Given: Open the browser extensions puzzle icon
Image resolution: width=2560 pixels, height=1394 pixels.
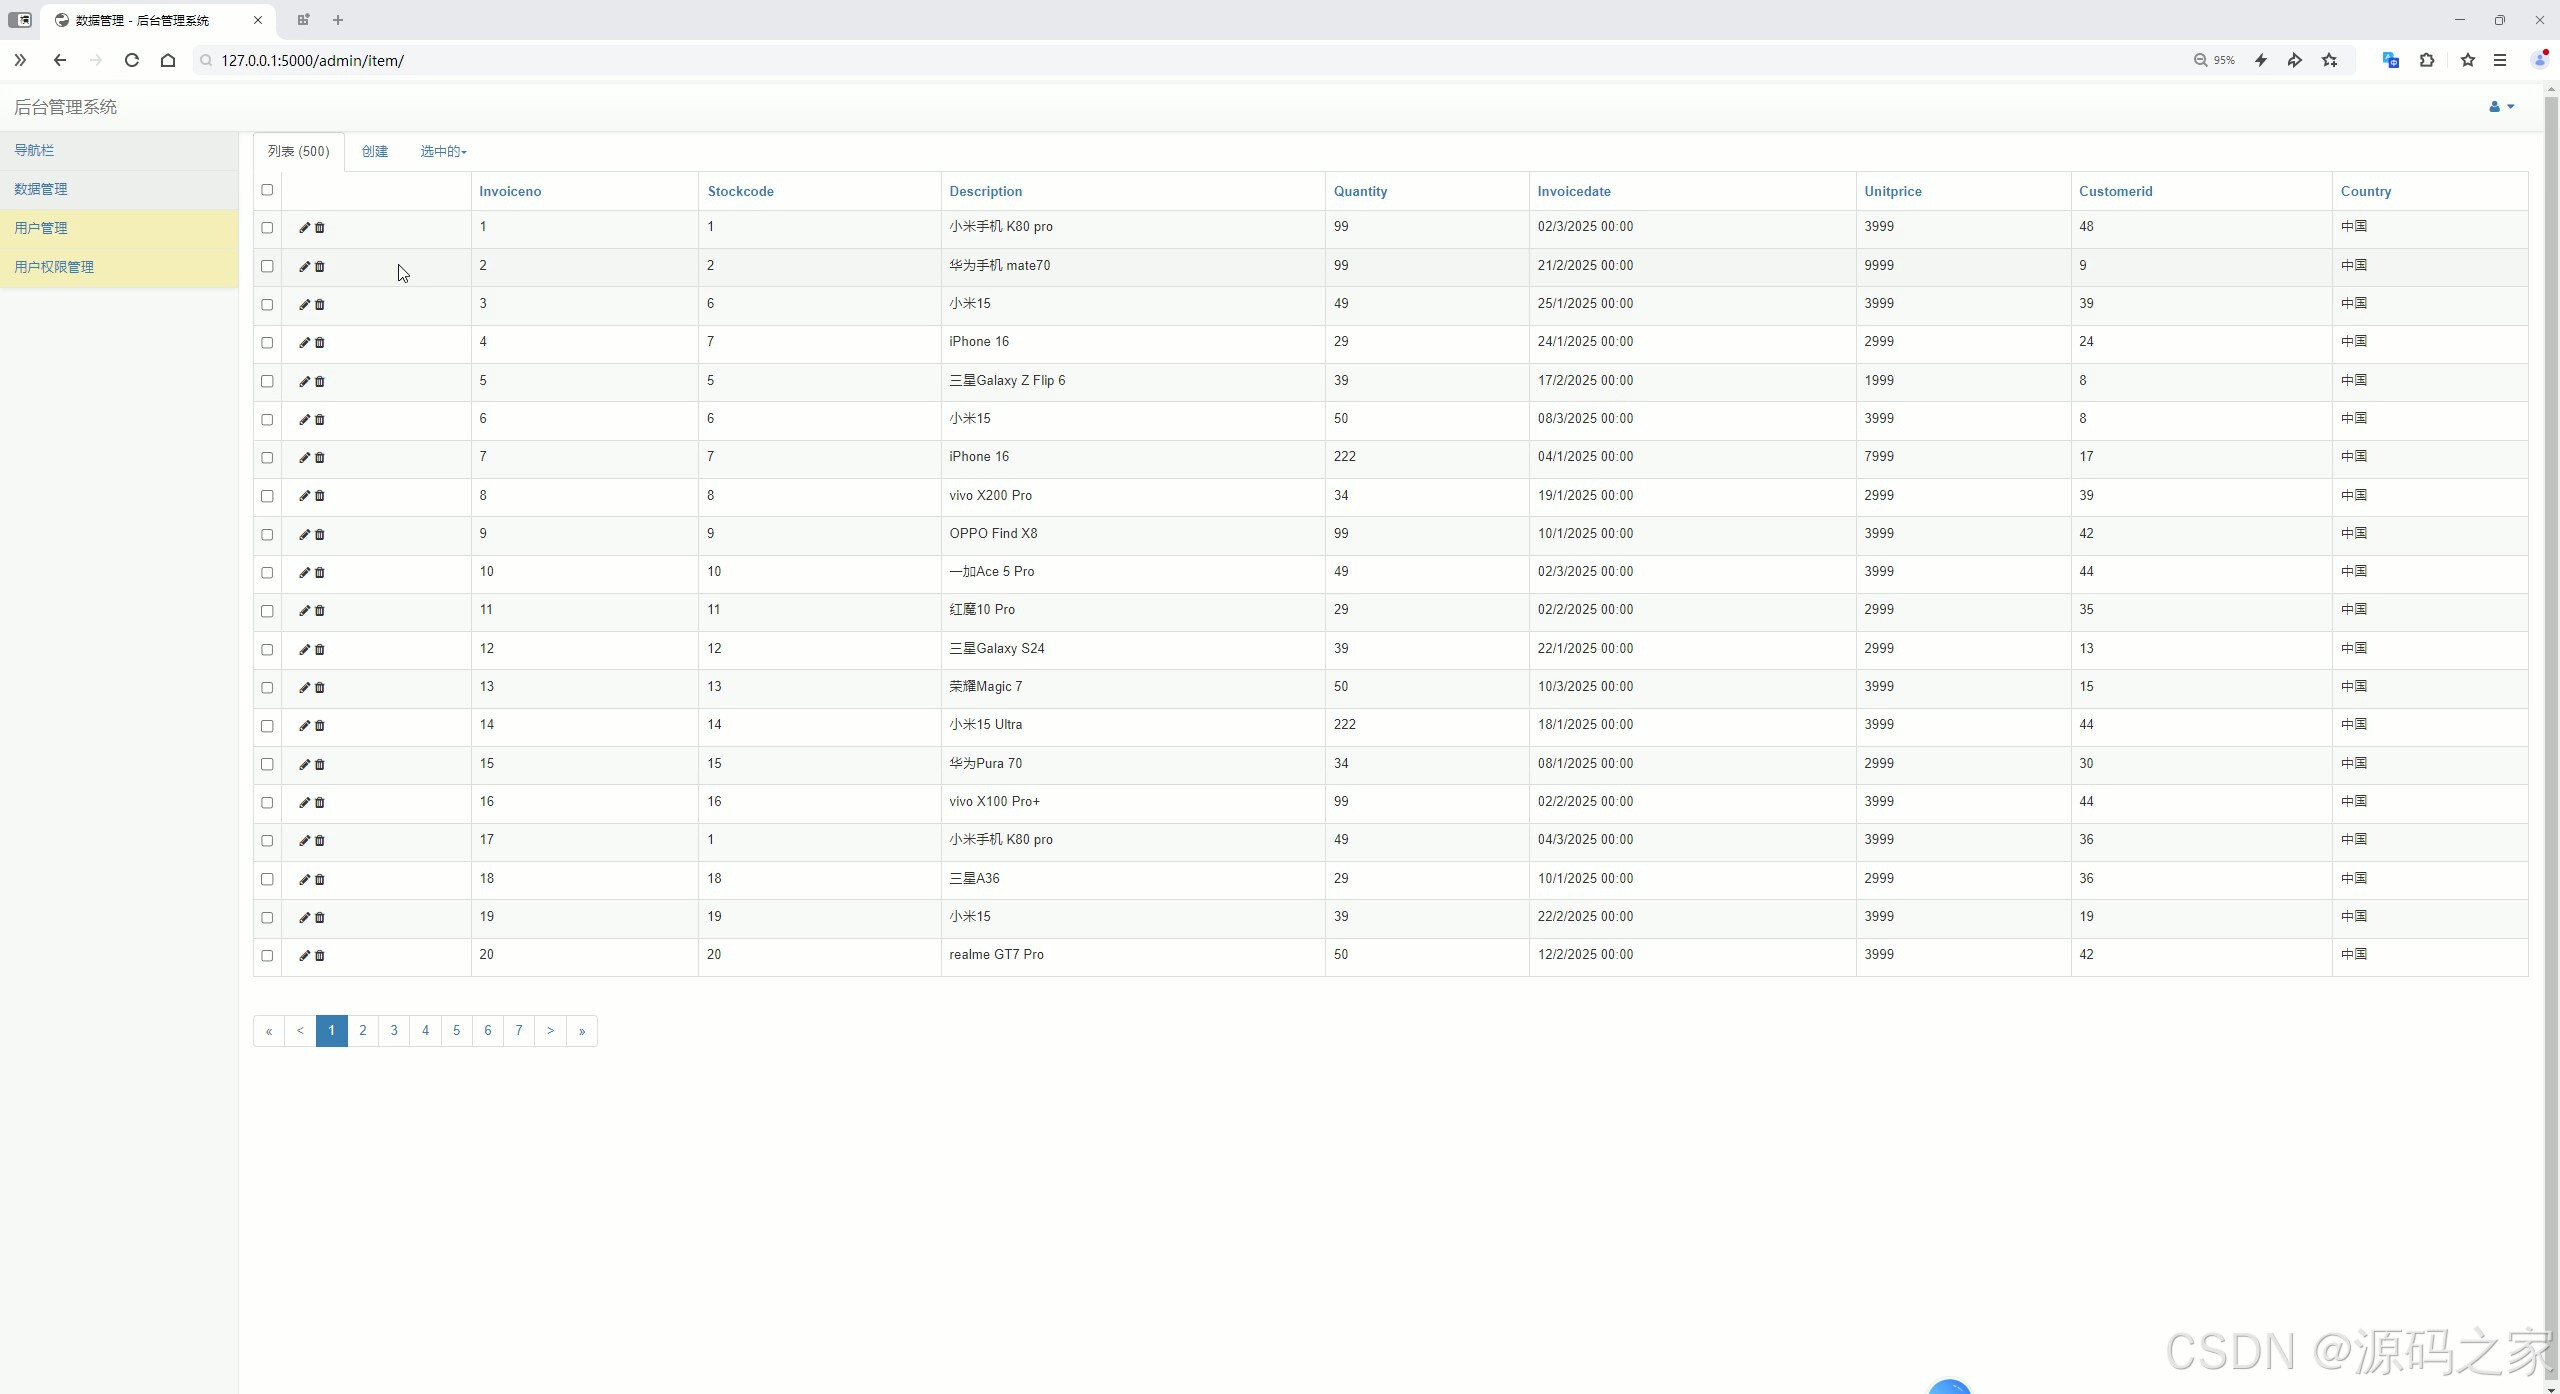Looking at the screenshot, I should point(2427,60).
